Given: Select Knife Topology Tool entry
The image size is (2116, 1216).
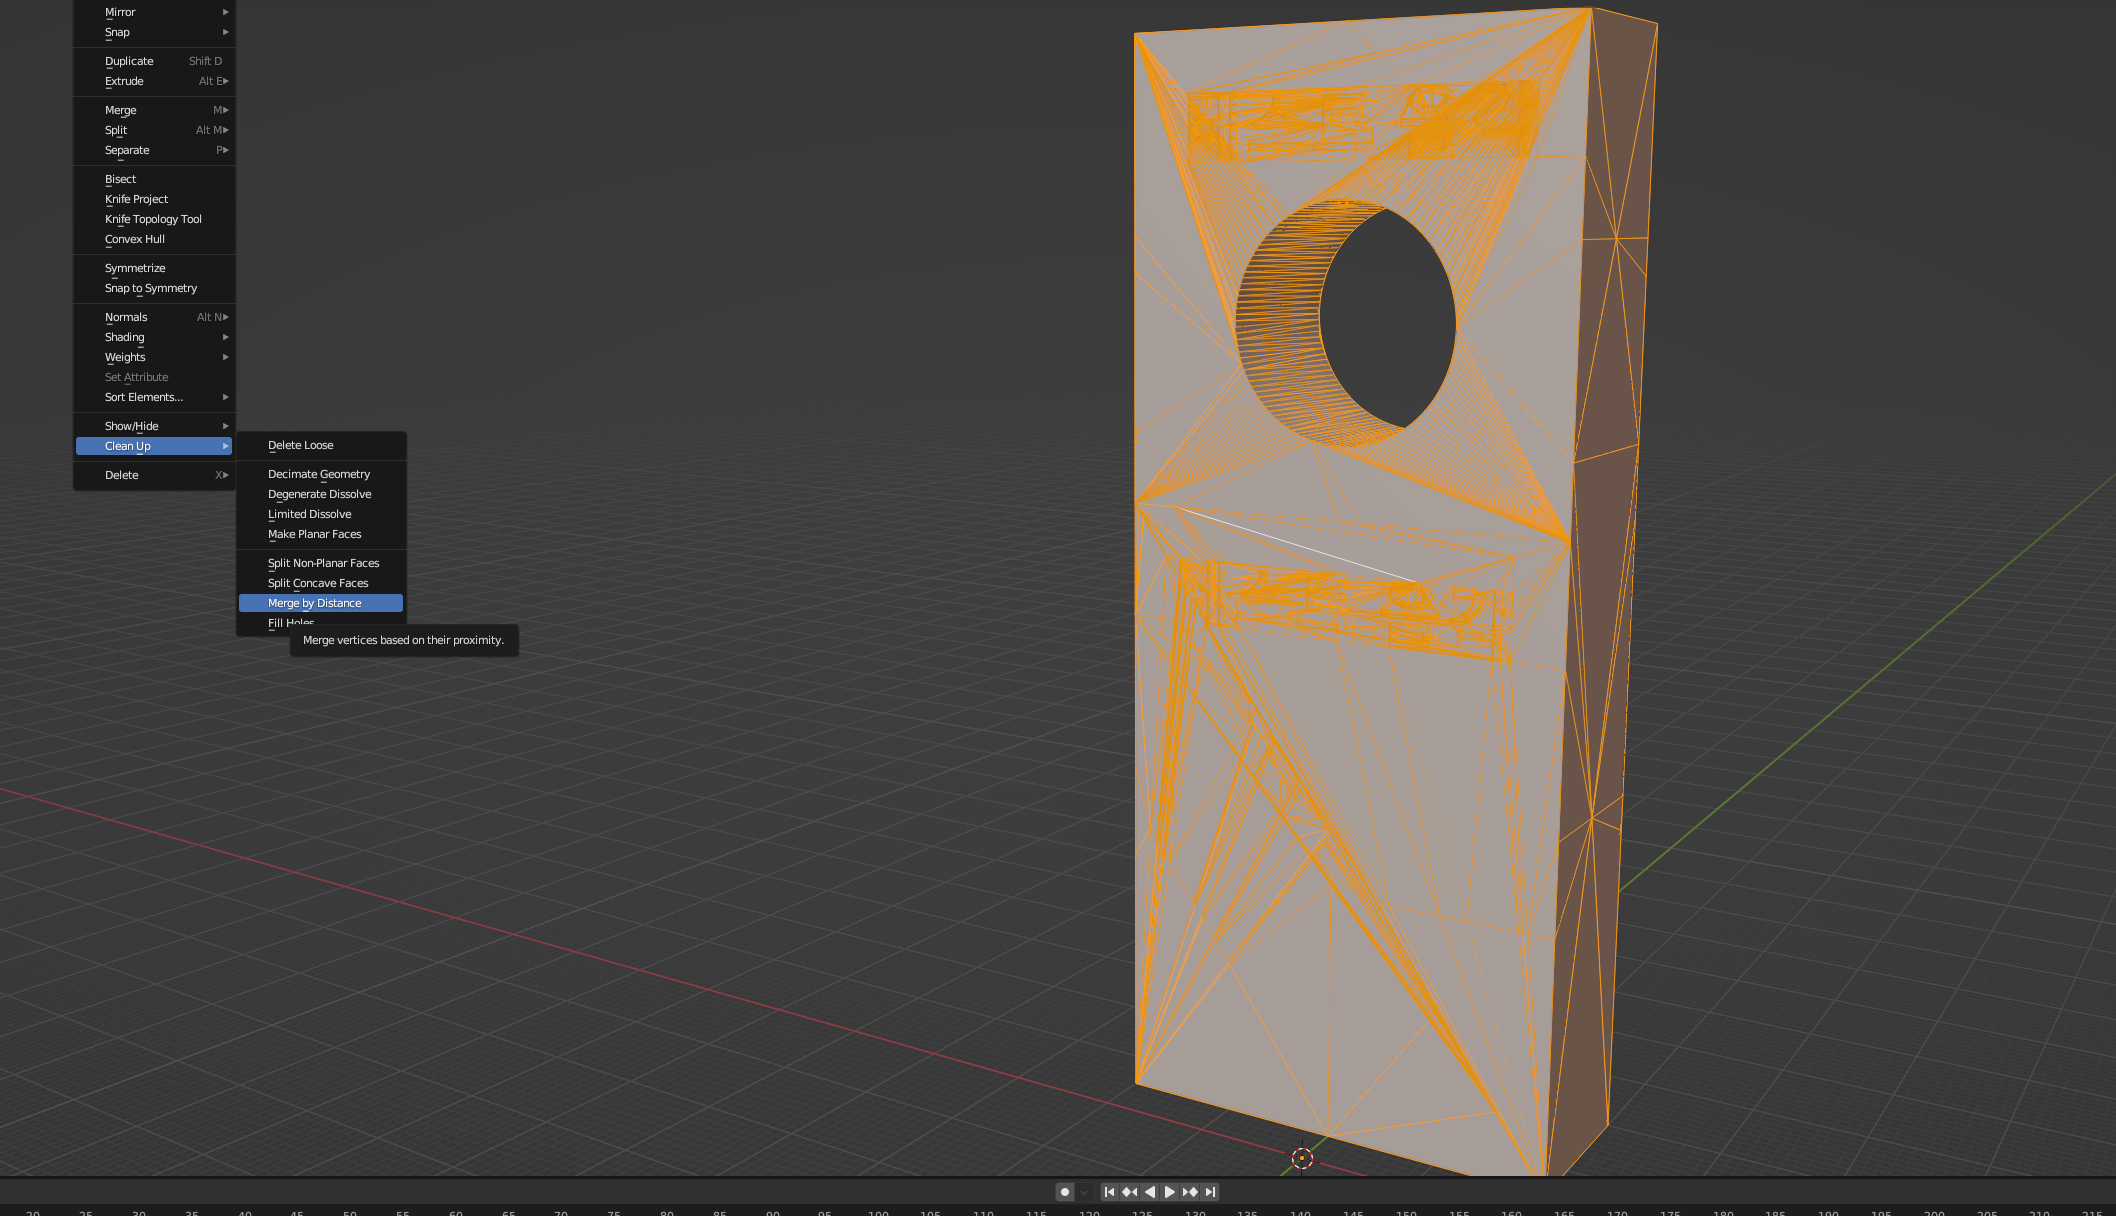Looking at the screenshot, I should click(153, 219).
